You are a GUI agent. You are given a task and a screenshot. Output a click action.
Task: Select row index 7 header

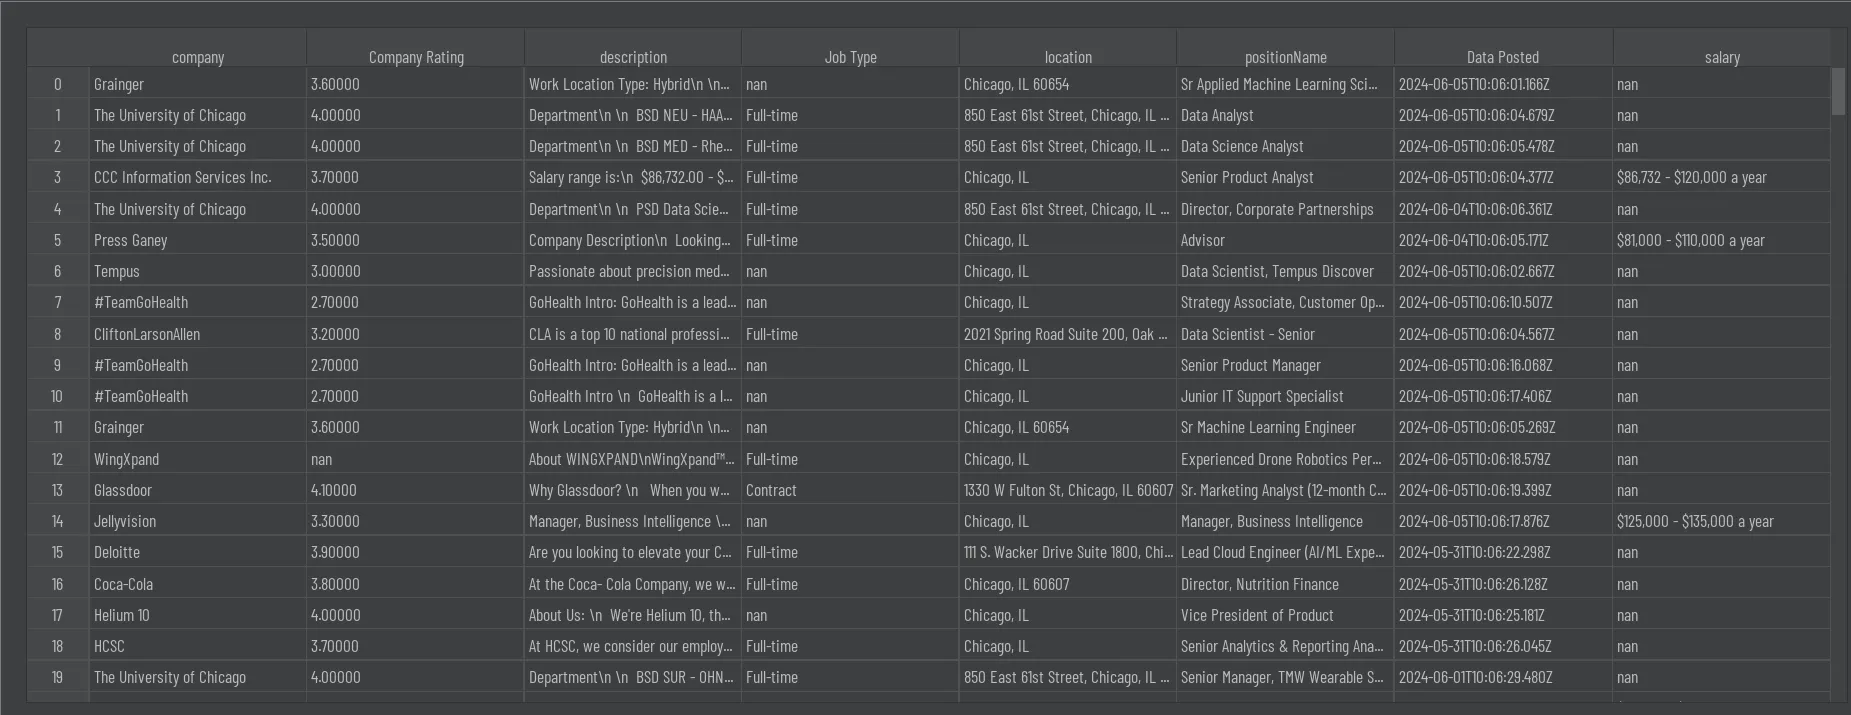tap(58, 302)
